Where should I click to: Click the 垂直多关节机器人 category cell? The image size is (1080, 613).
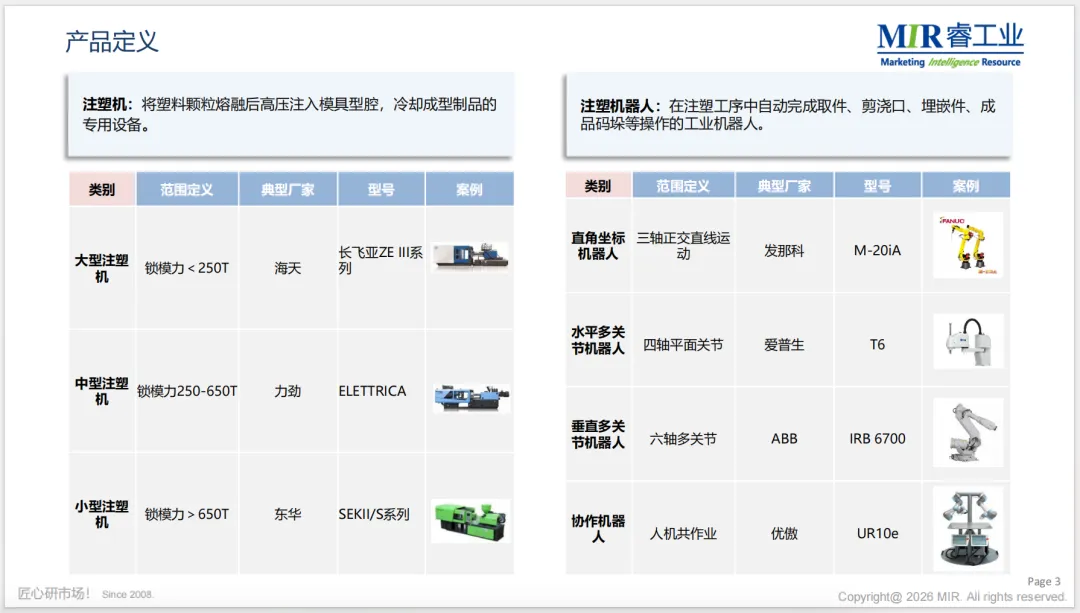point(598,435)
